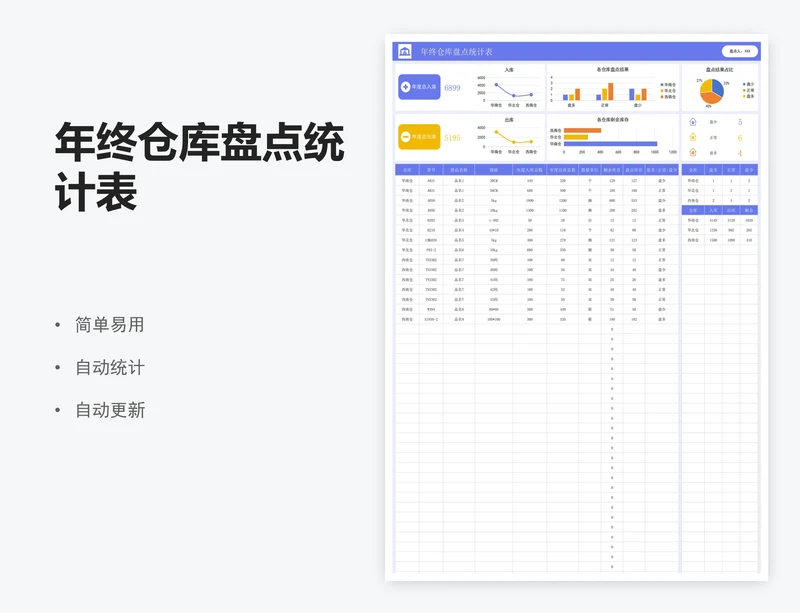Click the 100*100 specification cell
This screenshot has height=613, width=800.
click(493, 319)
